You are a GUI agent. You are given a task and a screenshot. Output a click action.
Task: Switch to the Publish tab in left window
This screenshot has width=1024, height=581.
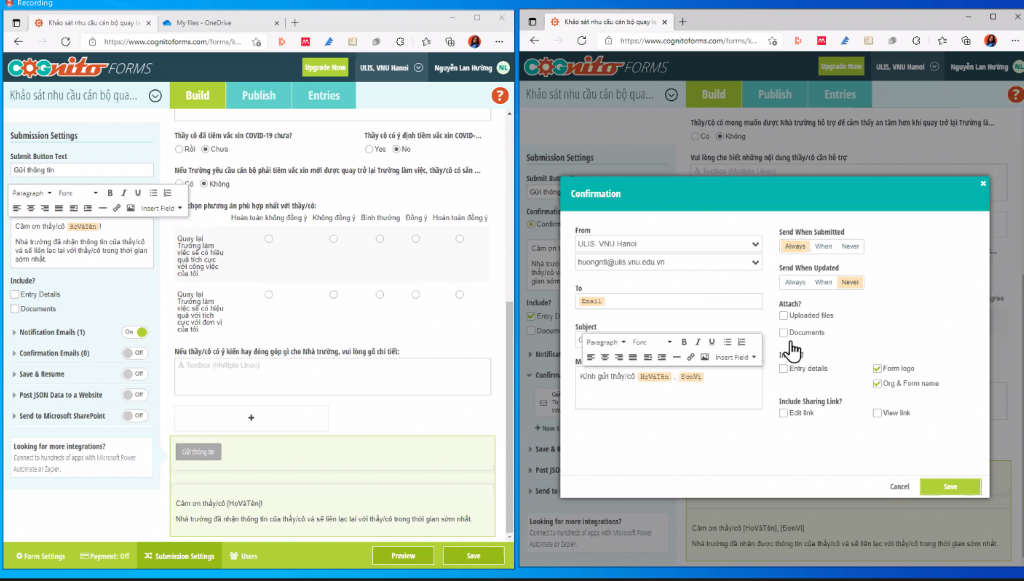[x=259, y=95]
